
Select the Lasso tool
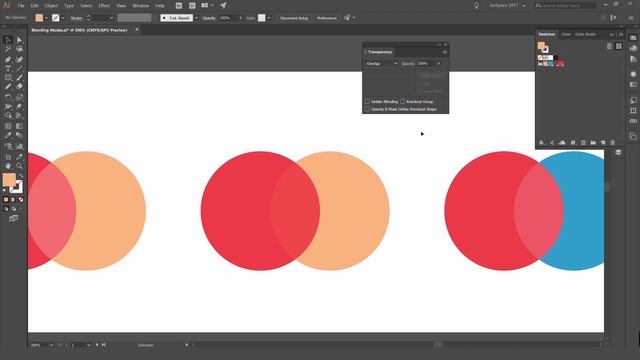coord(19,49)
